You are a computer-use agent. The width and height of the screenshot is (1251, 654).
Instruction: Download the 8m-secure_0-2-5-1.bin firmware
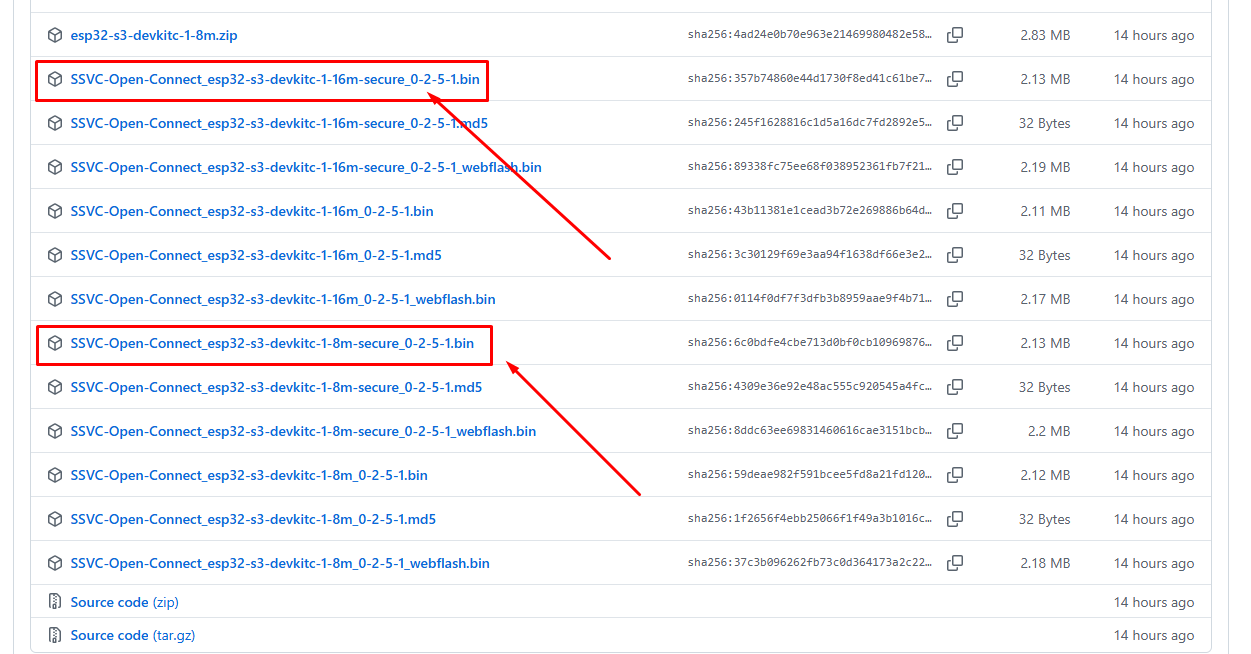tap(272, 343)
